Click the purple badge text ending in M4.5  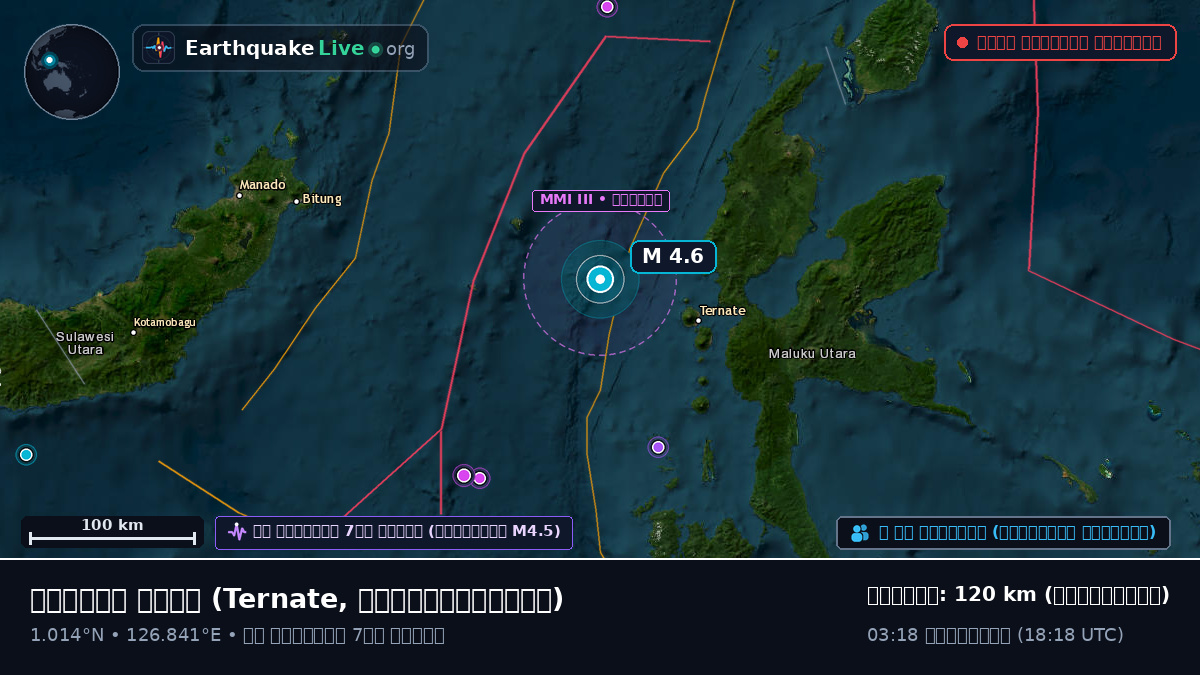pos(407,532)
